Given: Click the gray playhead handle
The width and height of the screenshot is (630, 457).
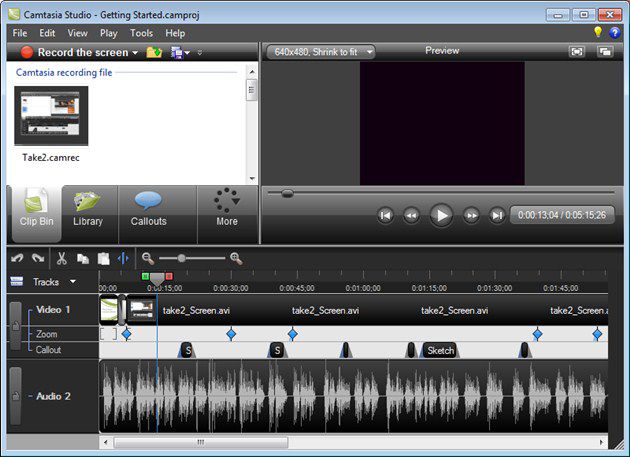Looking at the screenshot, I should coord(157,279).
